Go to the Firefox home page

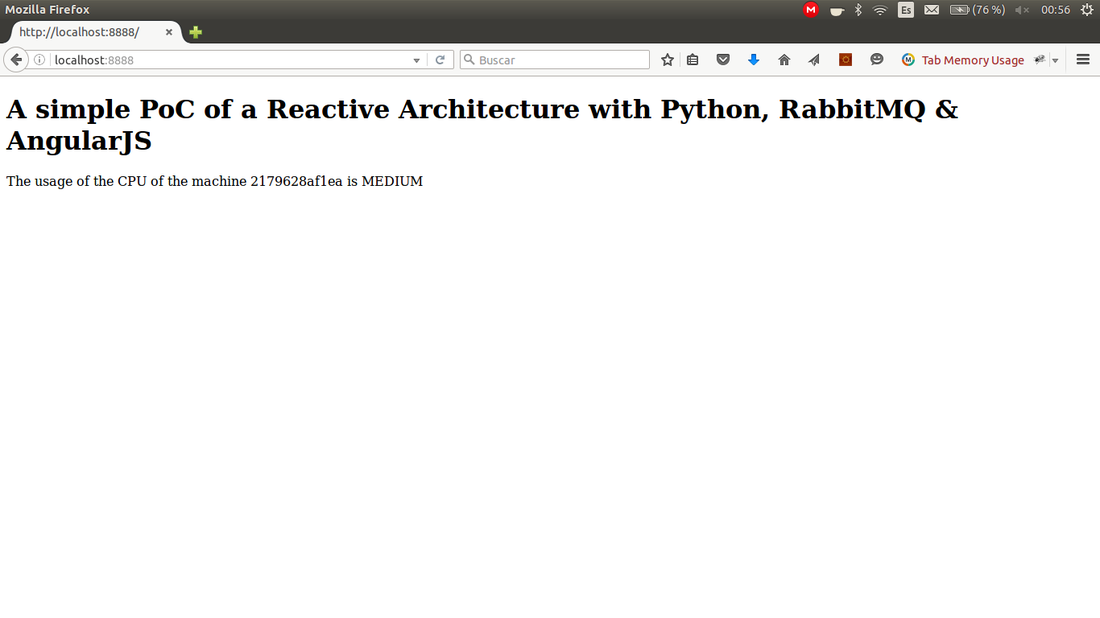[x=784, y=60]
